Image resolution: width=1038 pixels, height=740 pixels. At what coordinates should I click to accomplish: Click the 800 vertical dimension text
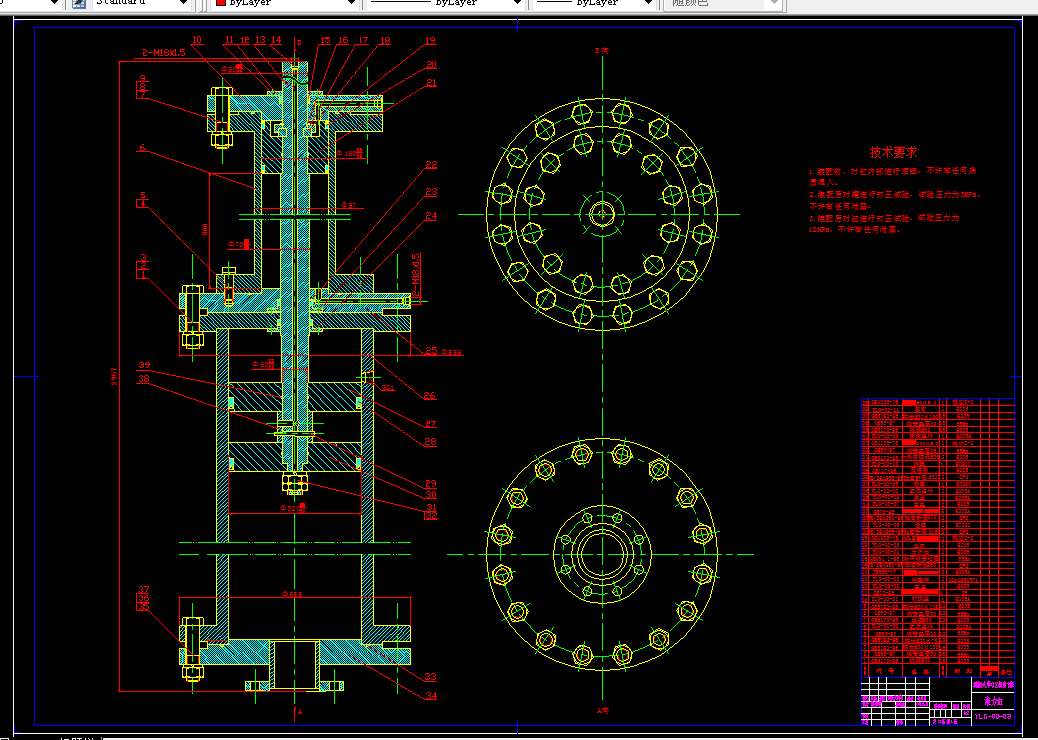pos(205,229)
